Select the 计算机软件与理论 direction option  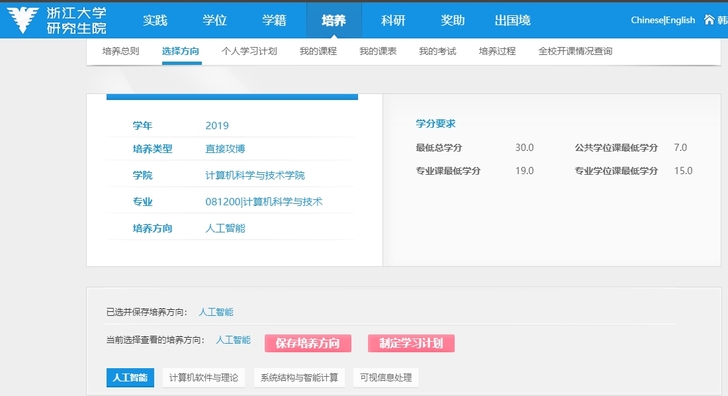[203, 377]
